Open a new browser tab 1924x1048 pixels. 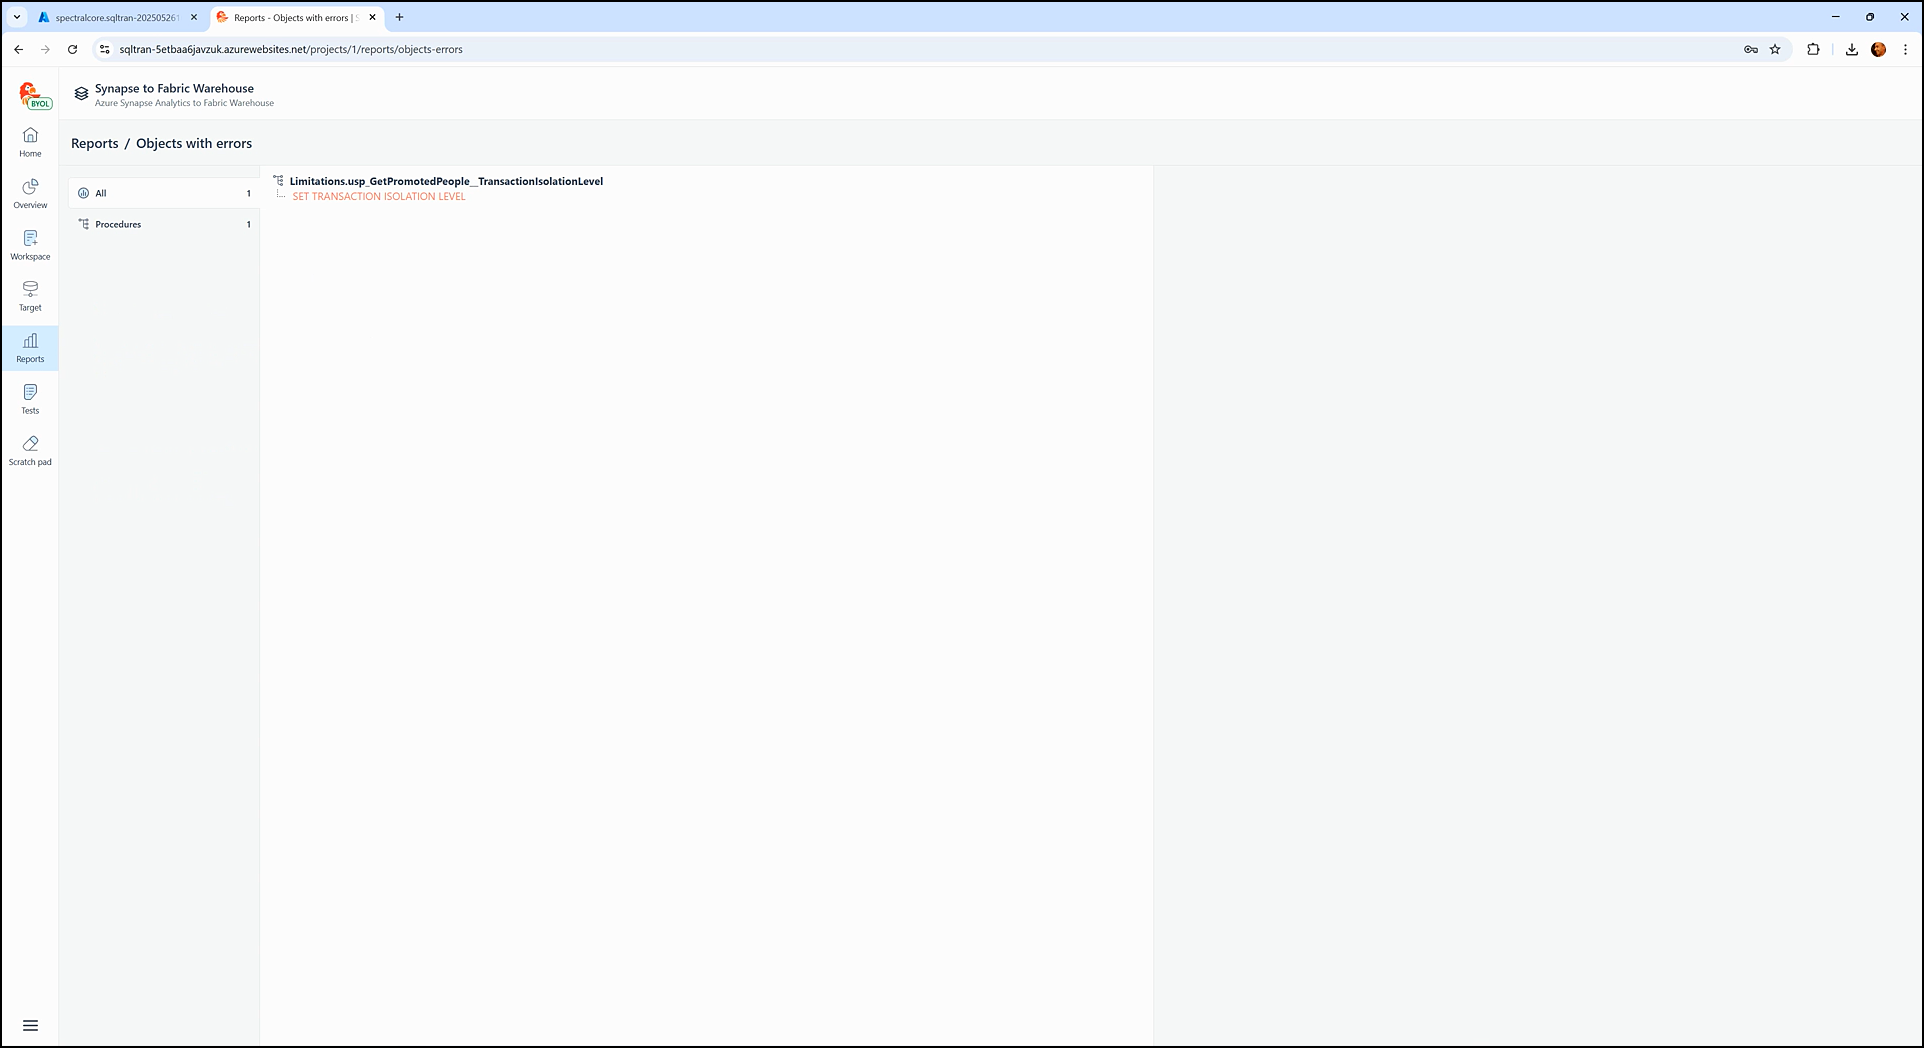(x=399, y=17)
